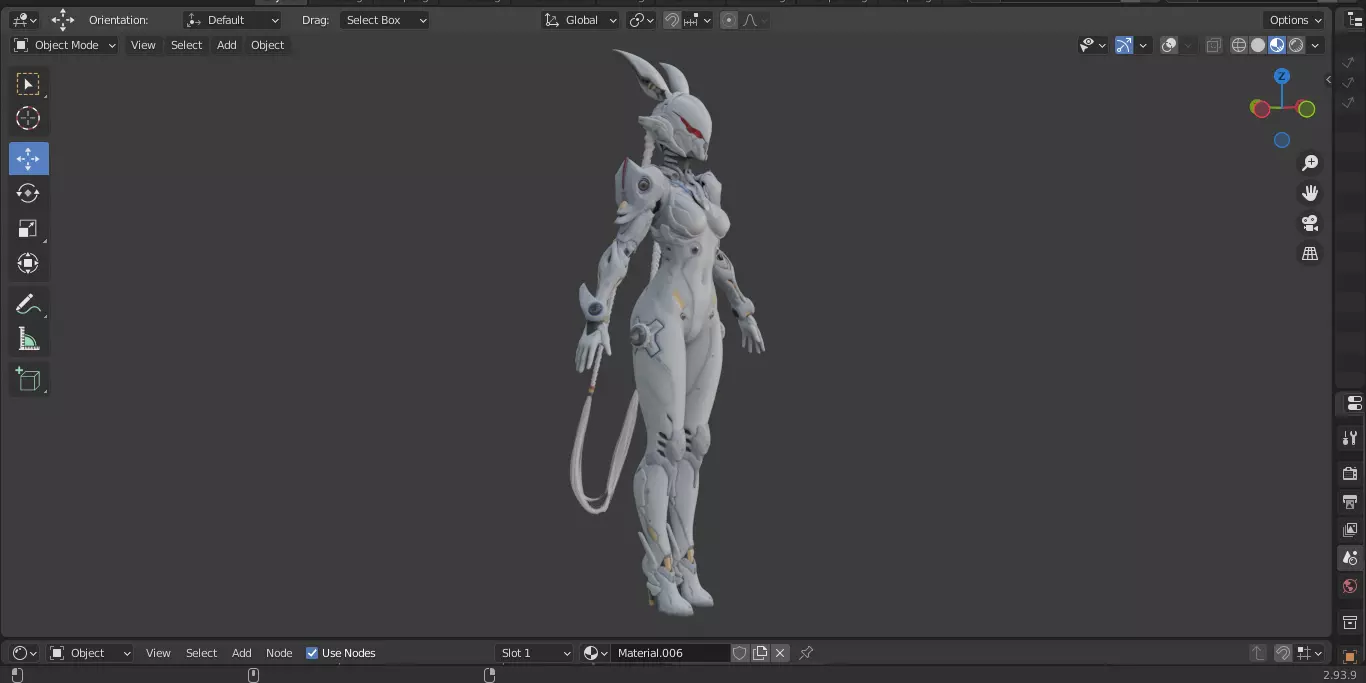Activate the Scale tool

[x=28, y=228]
